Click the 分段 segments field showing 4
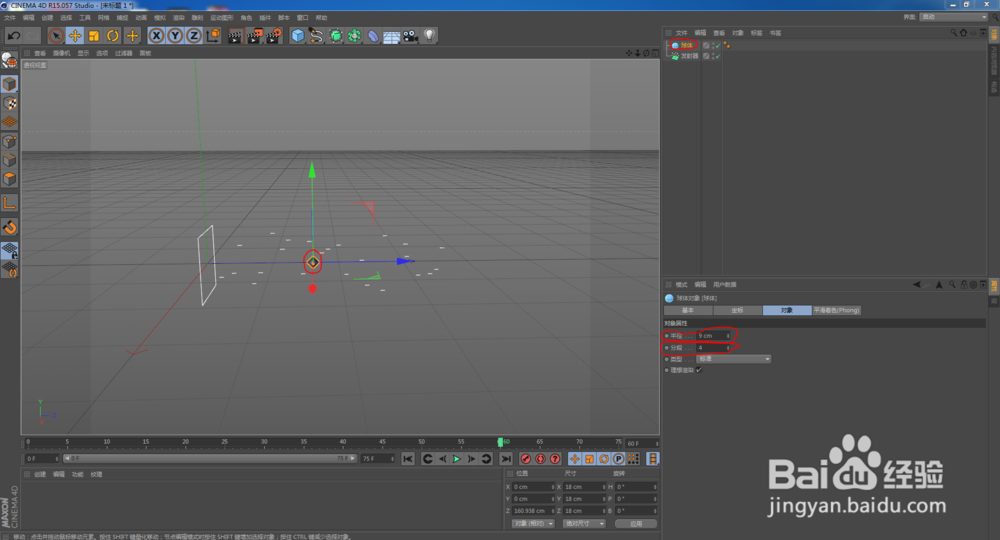This screenshot has width=1000, height=540. pyautogui.click(x=713, y=347)
